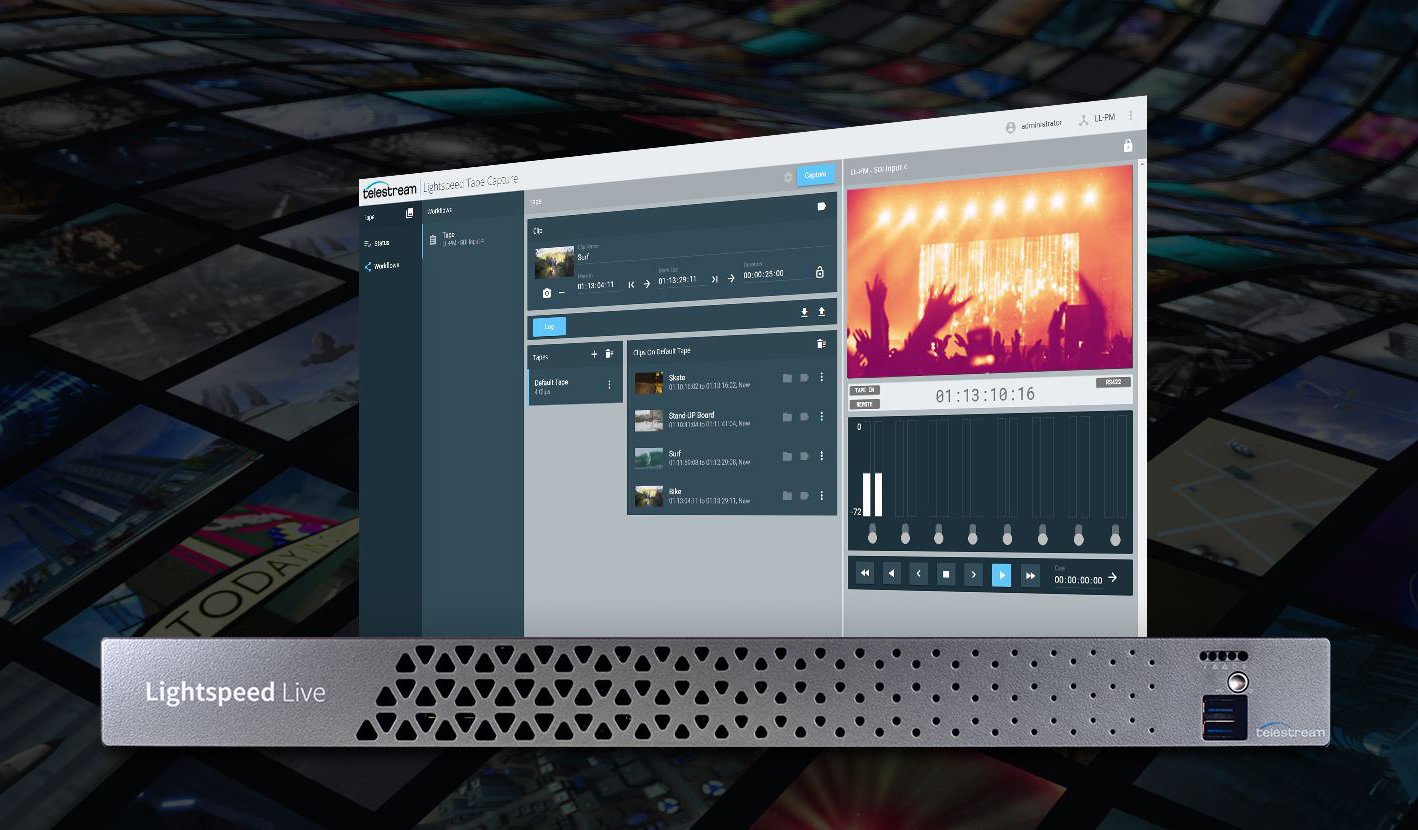Image resolution: width=1418 pixels, height=830 pixels.
Task: Click the Clip Name field showing Surf
Action: click(x=706, y=254)
